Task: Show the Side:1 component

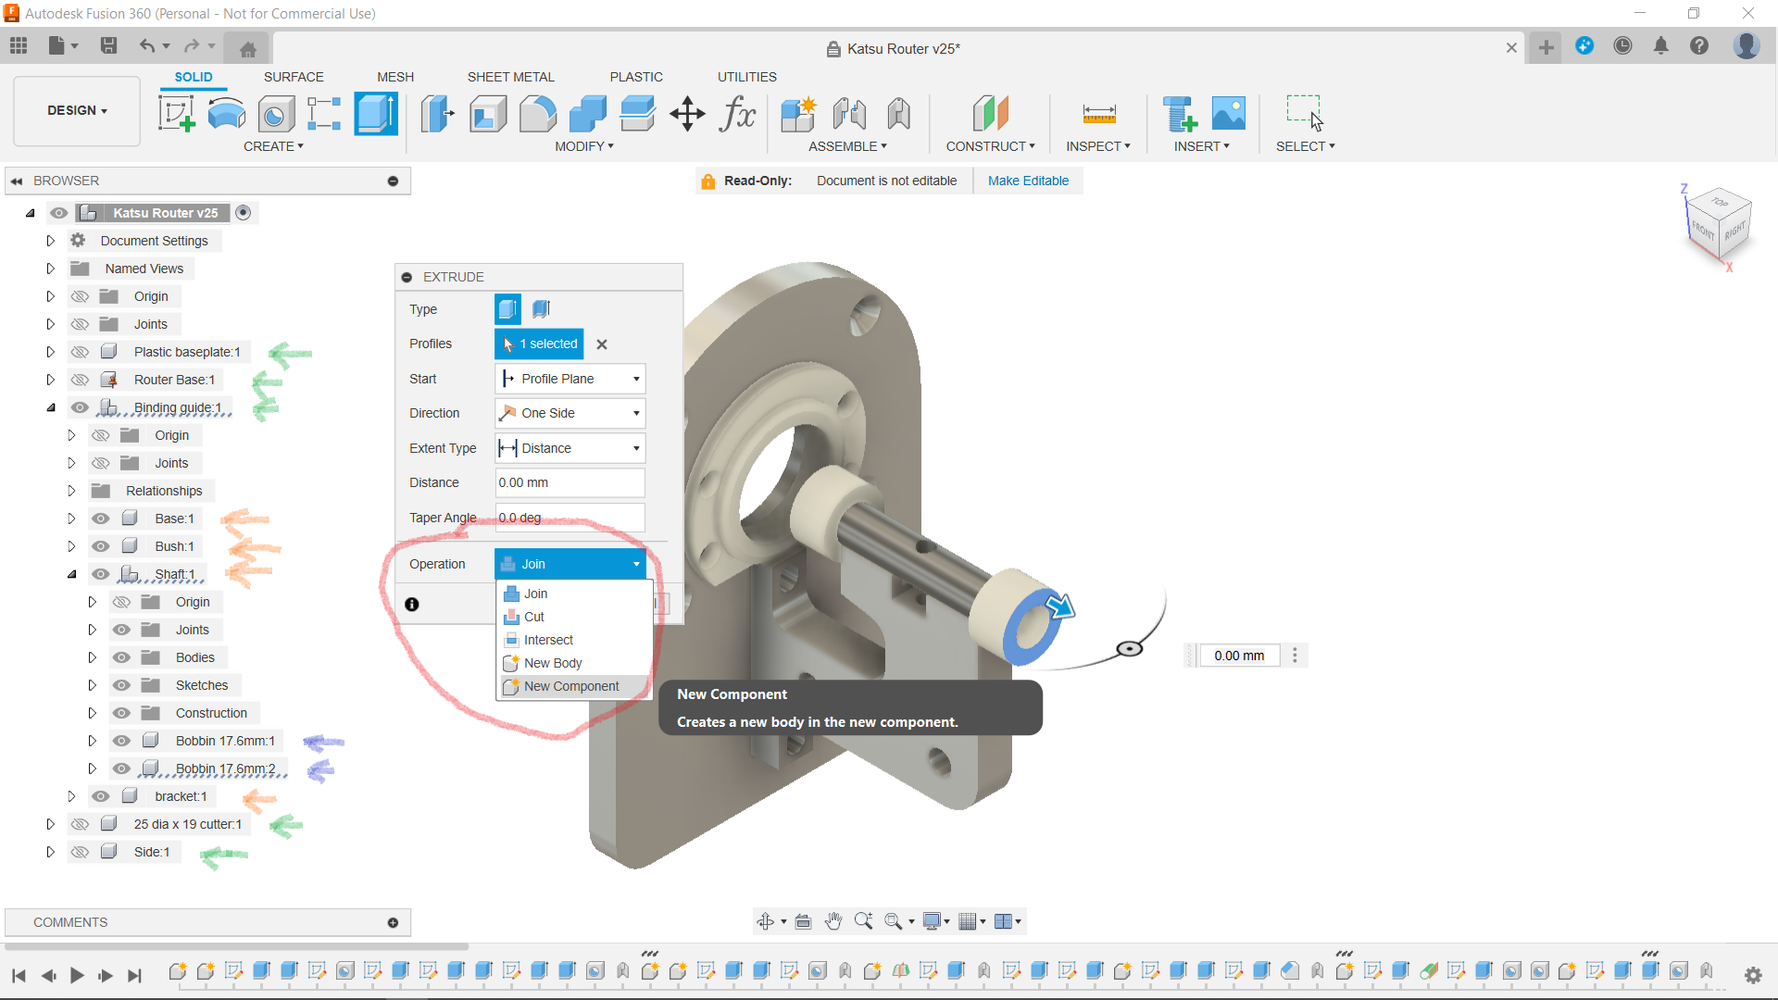Action: click(80, 852)
